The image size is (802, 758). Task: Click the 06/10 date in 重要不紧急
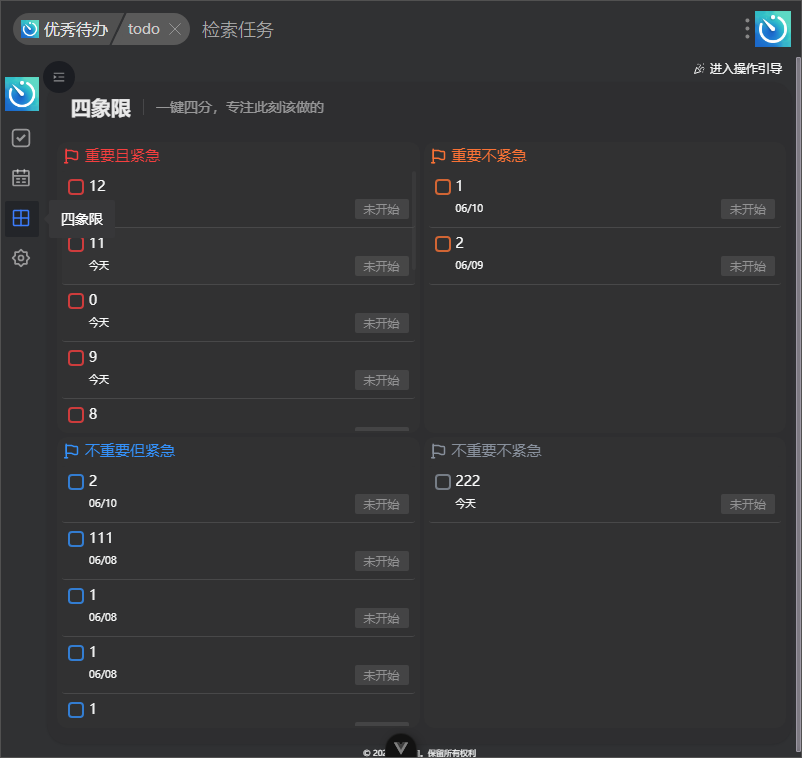[x=469, y=208]
